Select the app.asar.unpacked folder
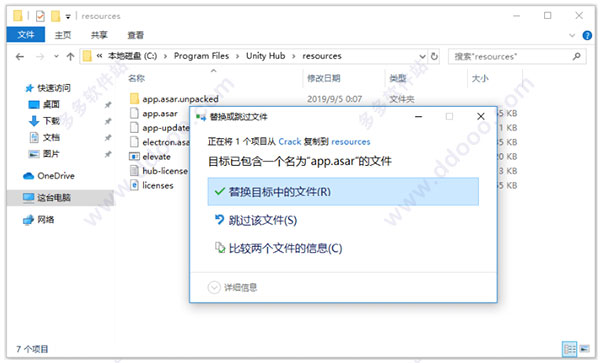Image resolution: width=600 pixels, height=363 pixels. 180,99
